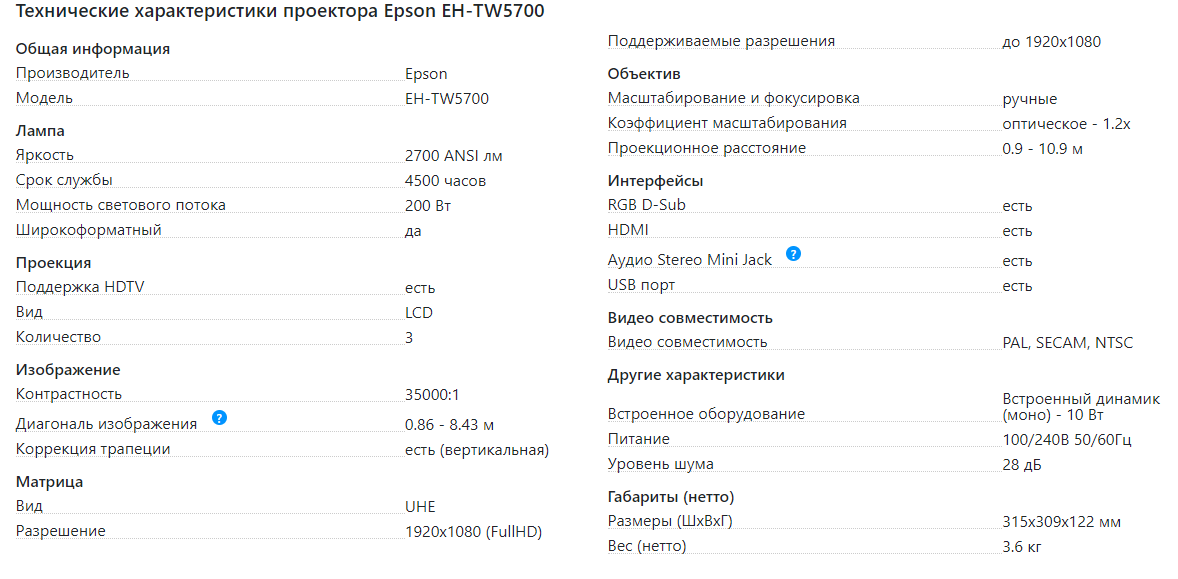Click the model value EH-TW5700

pyautogui.click(x=447, y=99)
